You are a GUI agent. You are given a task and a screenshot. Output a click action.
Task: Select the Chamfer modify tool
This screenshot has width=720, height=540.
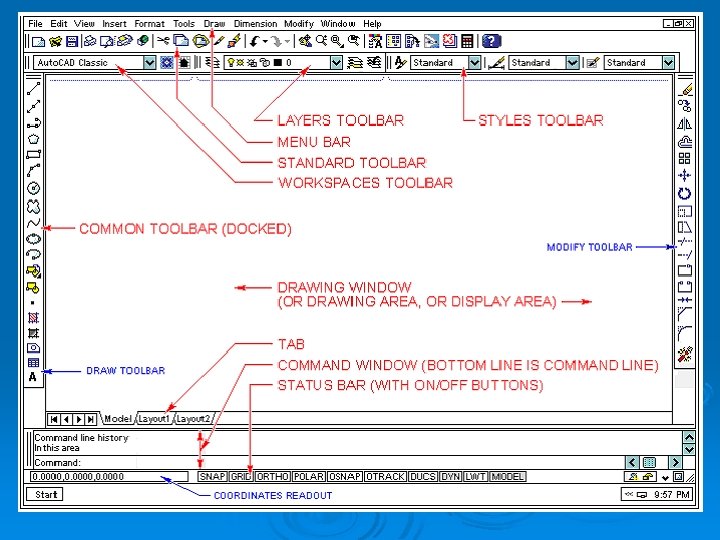point(685,314)
